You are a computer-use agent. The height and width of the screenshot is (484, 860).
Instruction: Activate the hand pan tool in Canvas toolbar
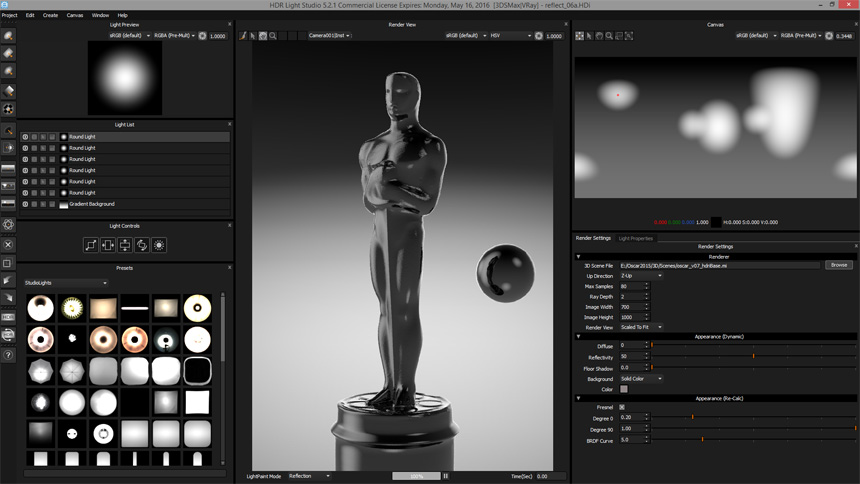click(599, 36)
